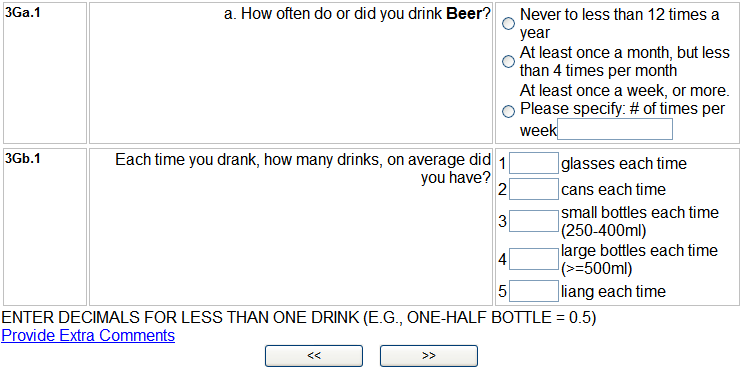Click the glasses each time input box
This screenshot has width=745, height=377.
pos(534,163)
